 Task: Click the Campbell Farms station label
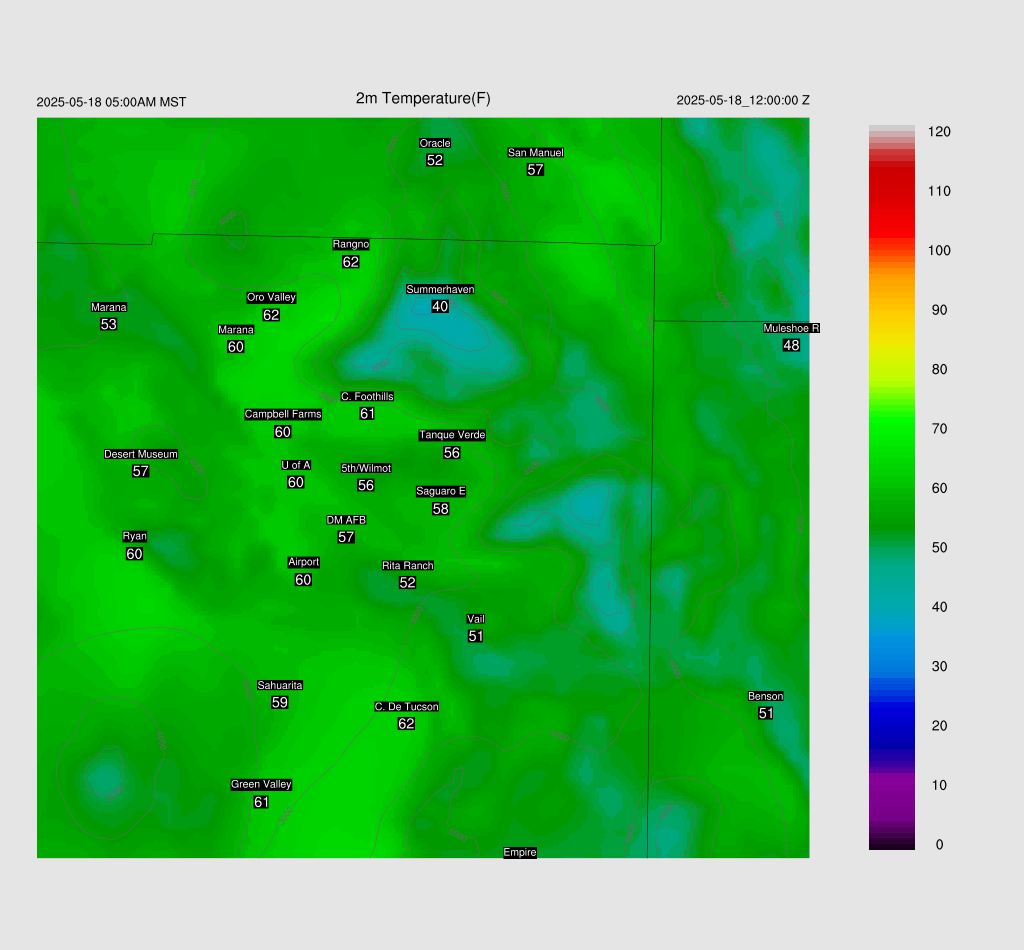[283, 414]
